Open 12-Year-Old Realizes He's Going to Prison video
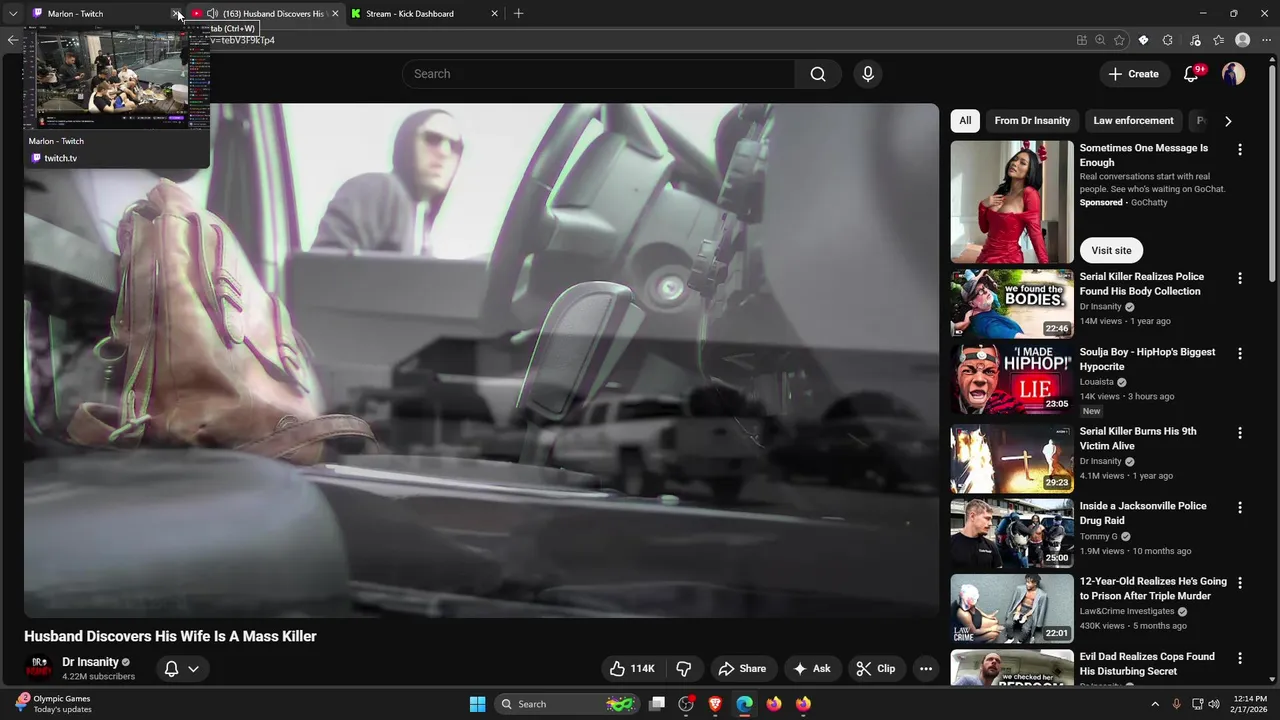1280x720 pixels. [1153, 588]
